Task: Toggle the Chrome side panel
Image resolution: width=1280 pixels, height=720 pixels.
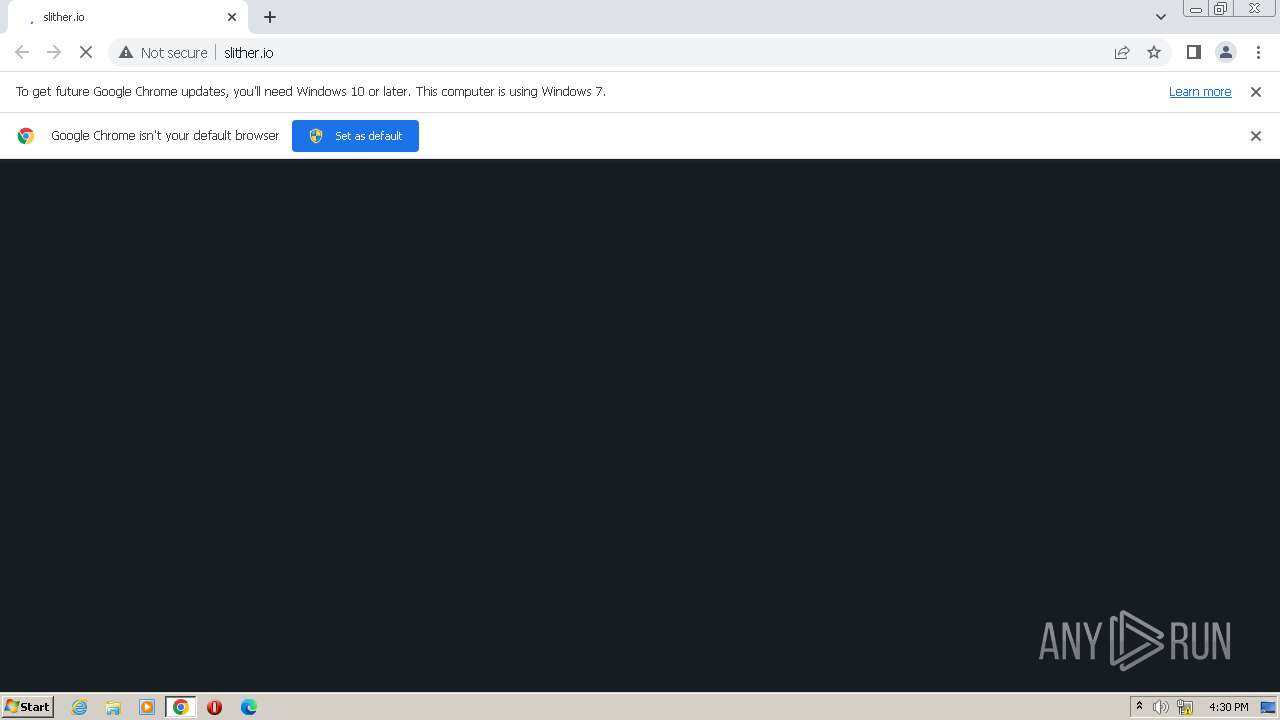Action: (1193, 52)
